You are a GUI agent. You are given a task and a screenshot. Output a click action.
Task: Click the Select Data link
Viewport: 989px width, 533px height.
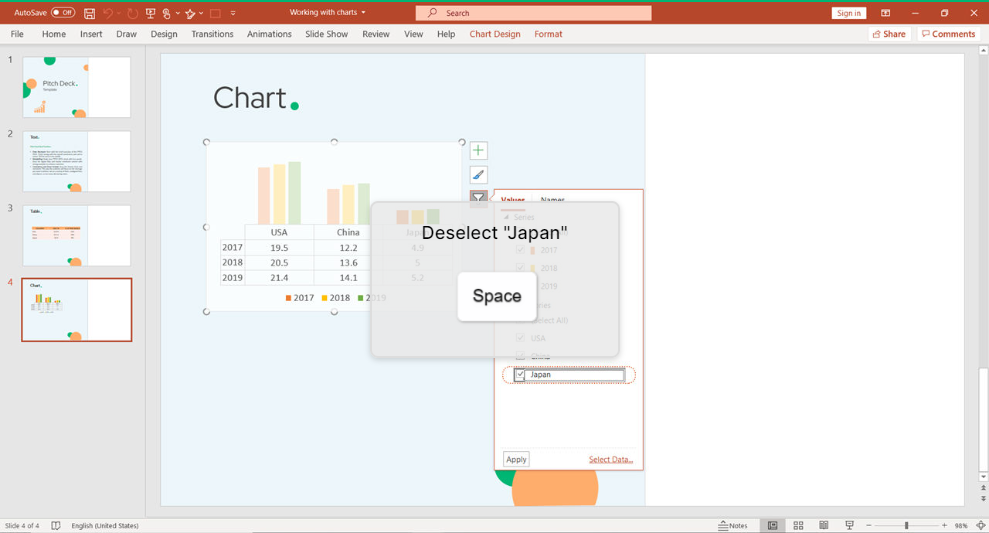(611, 459)
